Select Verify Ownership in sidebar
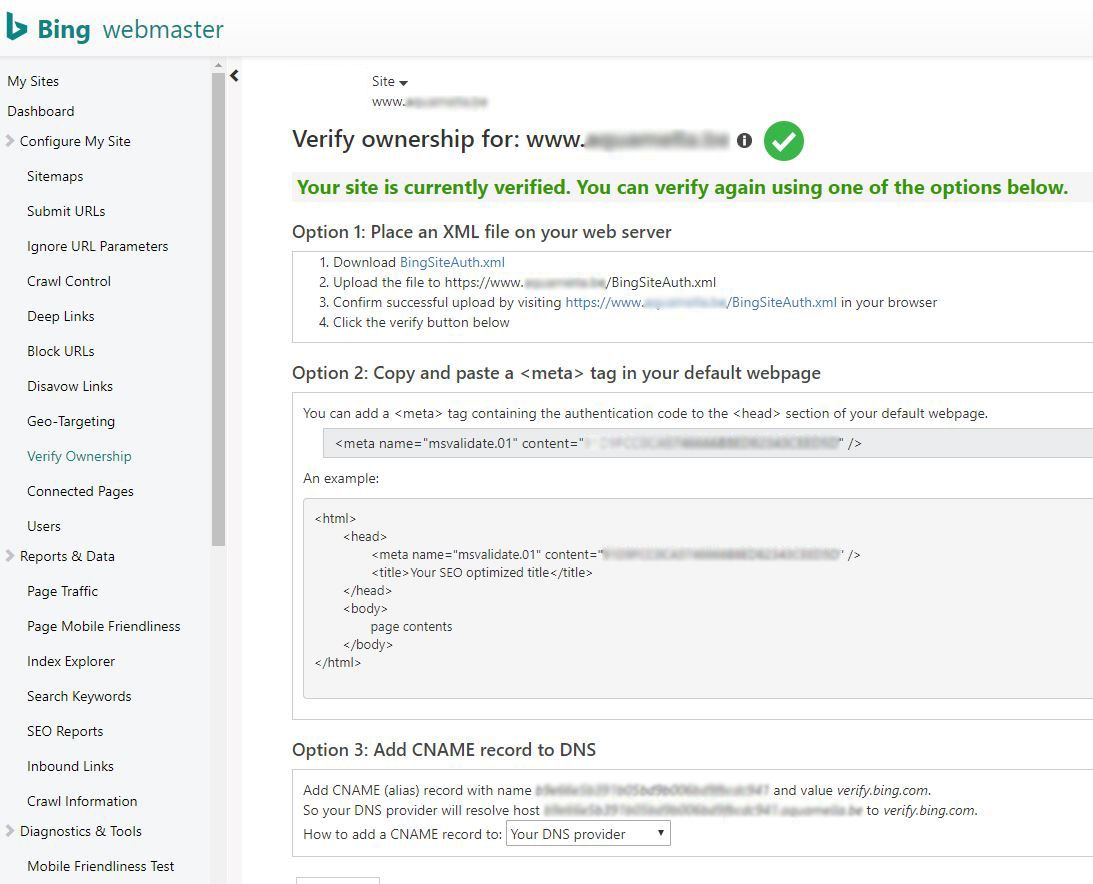The image size is (1093, 884). coord(79,456)
